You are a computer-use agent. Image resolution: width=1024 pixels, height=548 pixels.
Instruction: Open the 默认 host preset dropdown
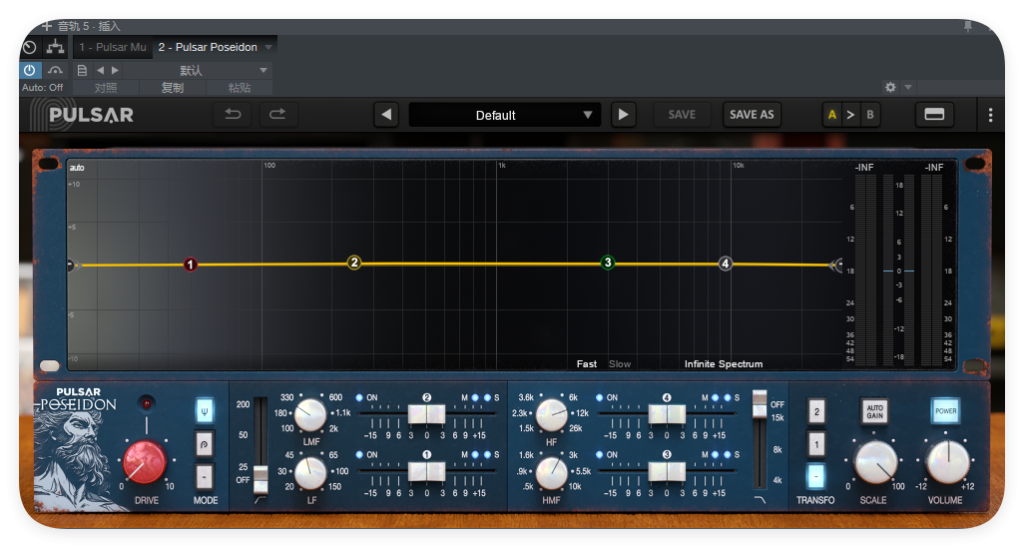[x=197, y=70]
